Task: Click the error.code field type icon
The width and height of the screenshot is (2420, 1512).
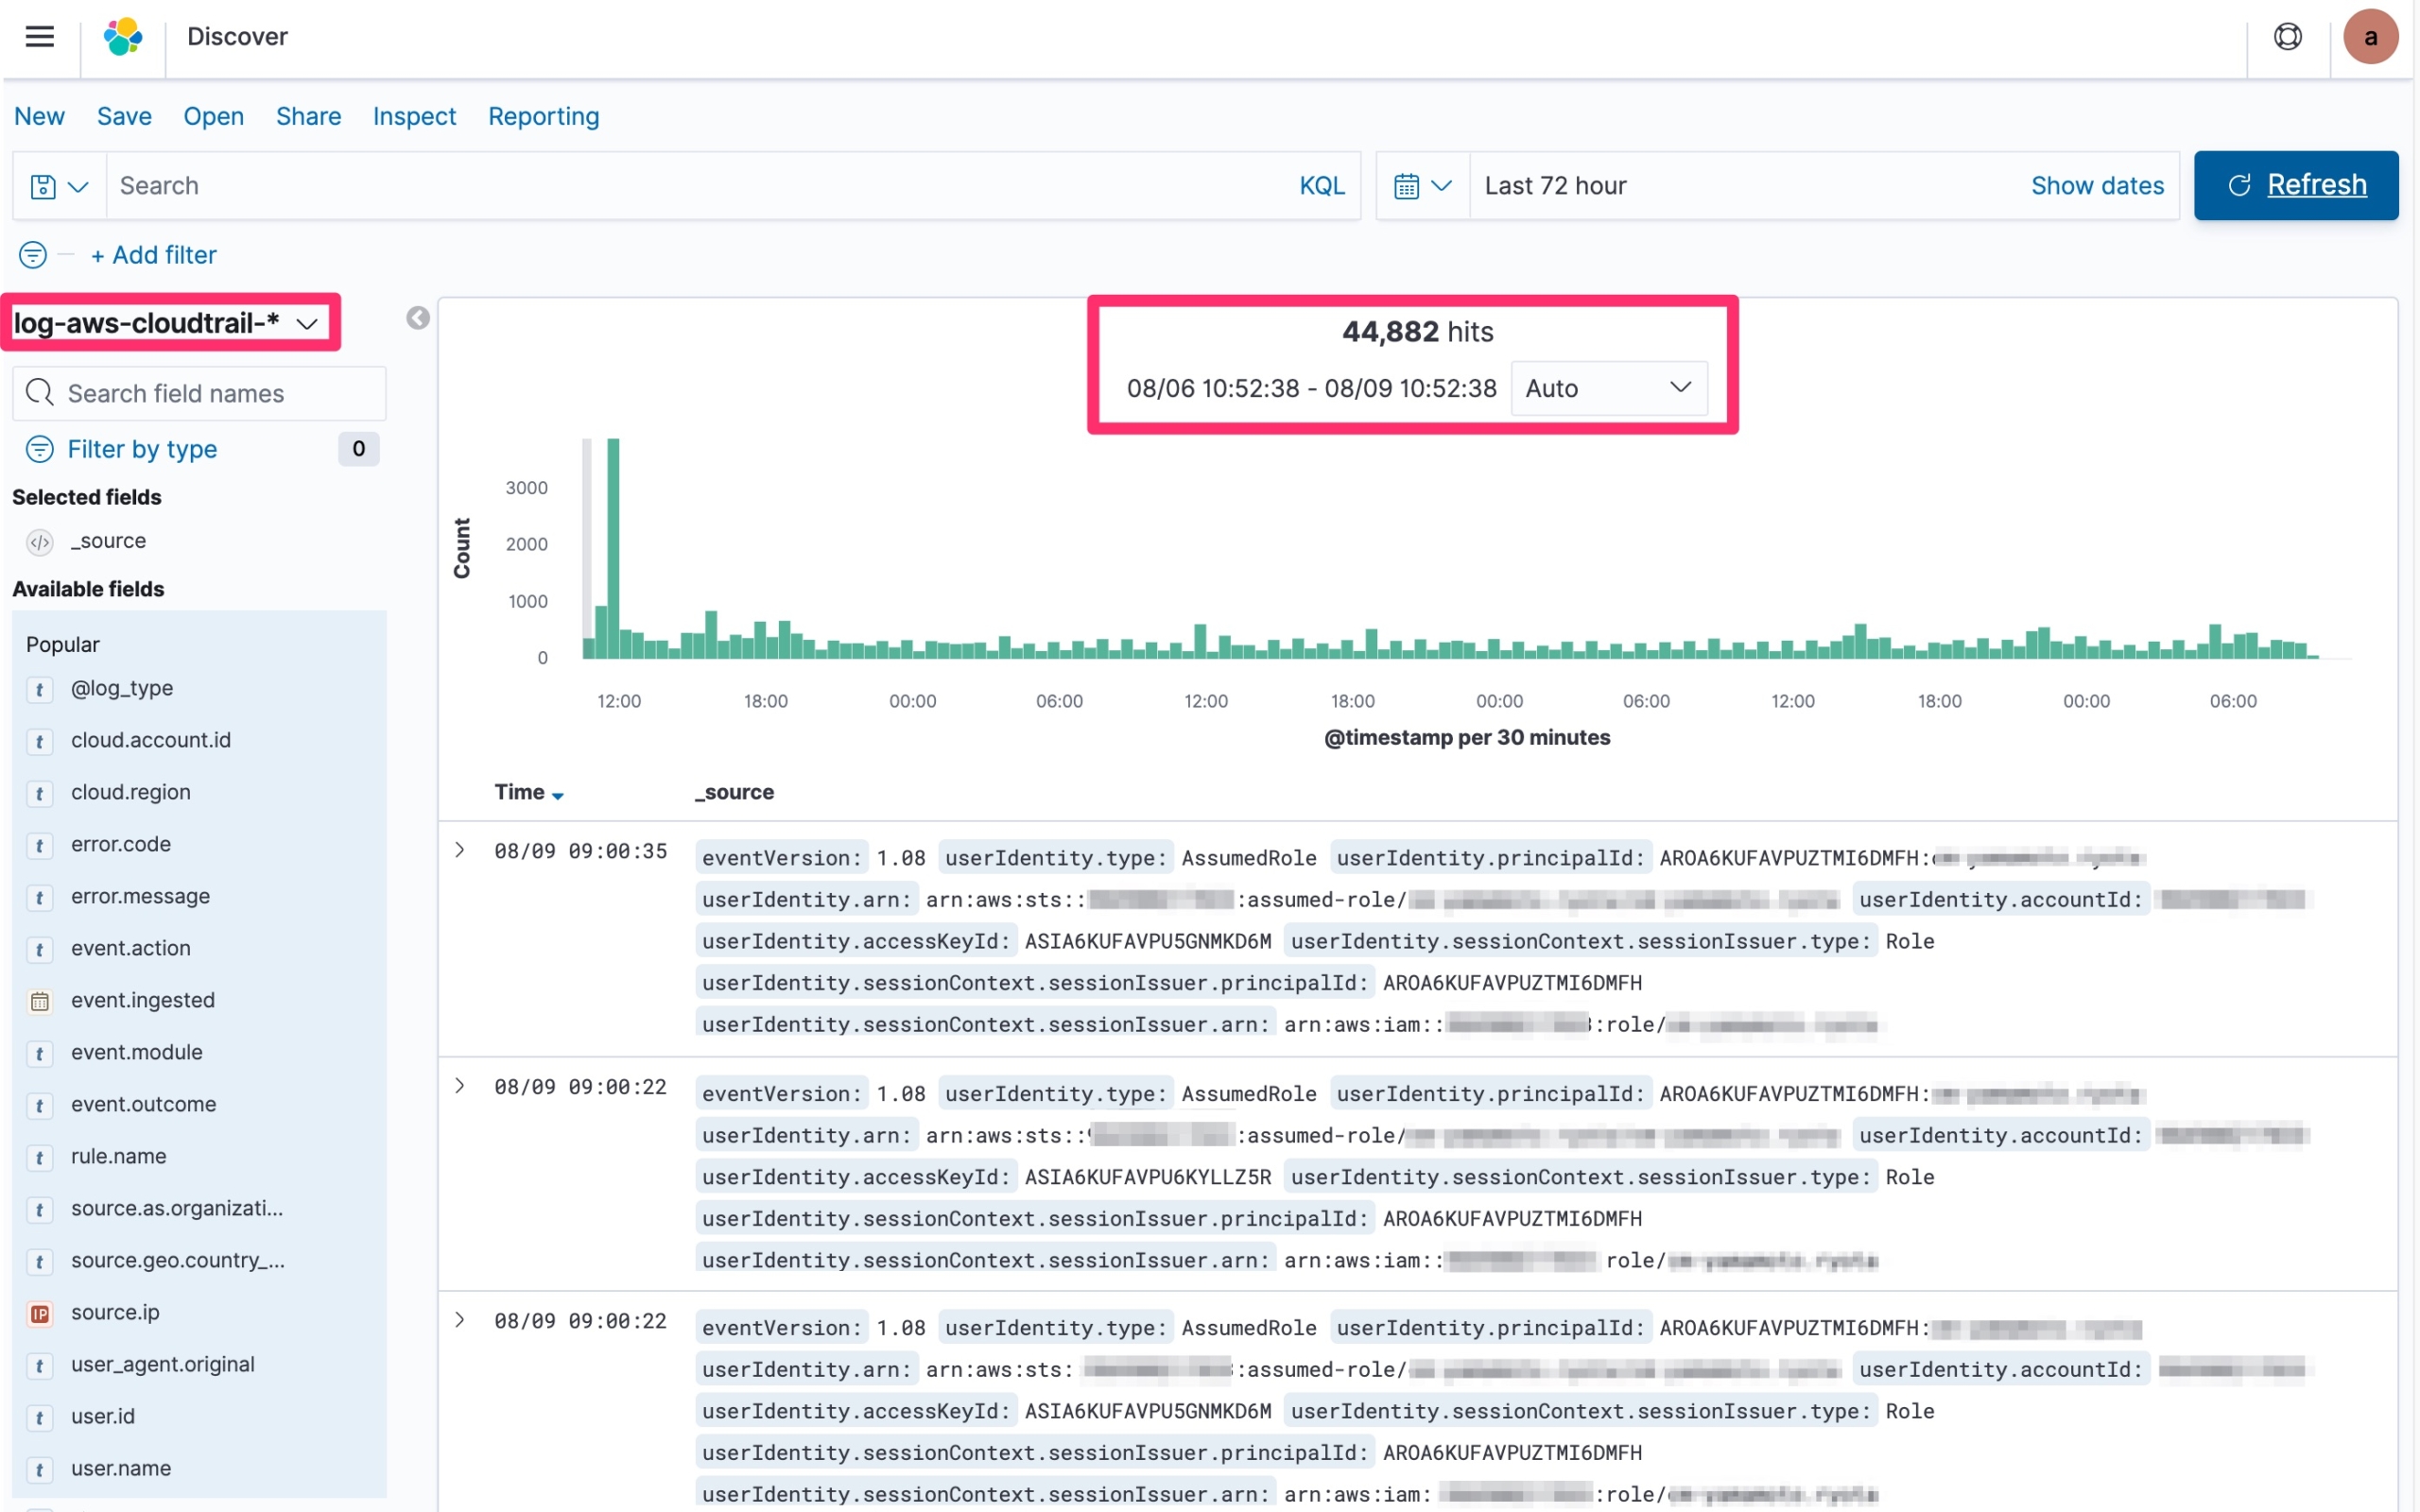Action: 40,845
